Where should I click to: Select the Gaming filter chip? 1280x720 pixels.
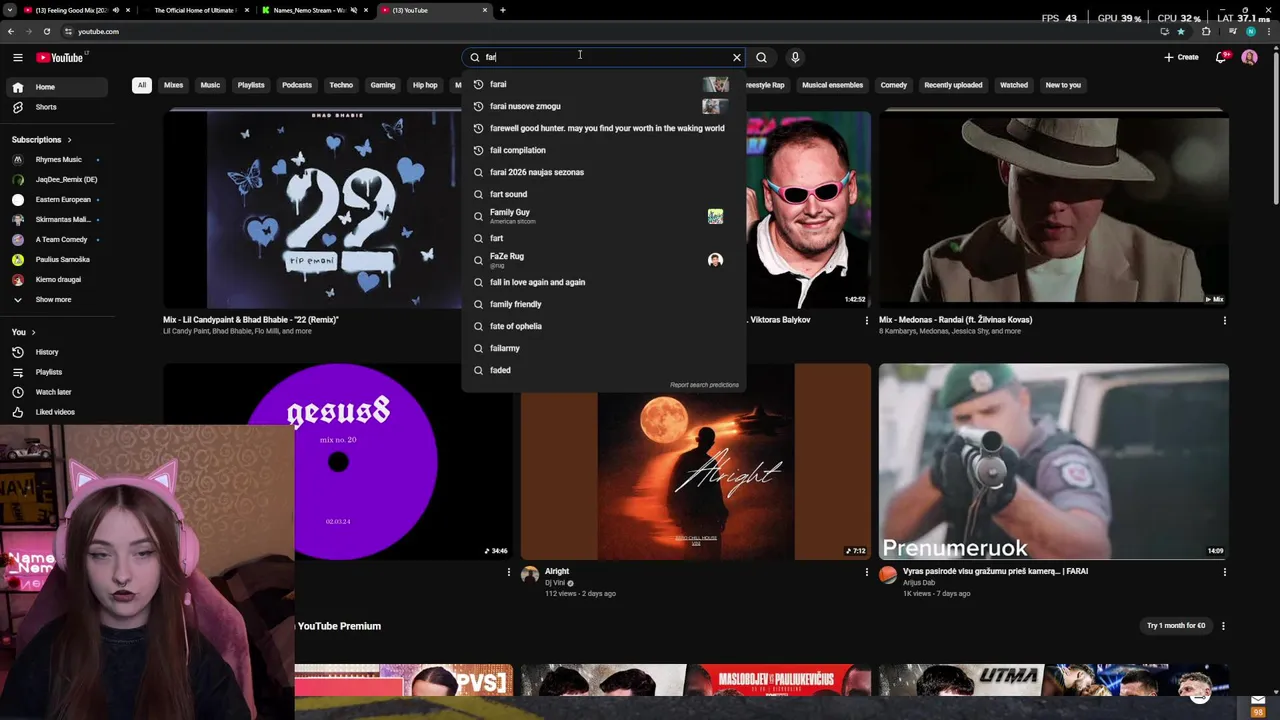coord(383,85)
